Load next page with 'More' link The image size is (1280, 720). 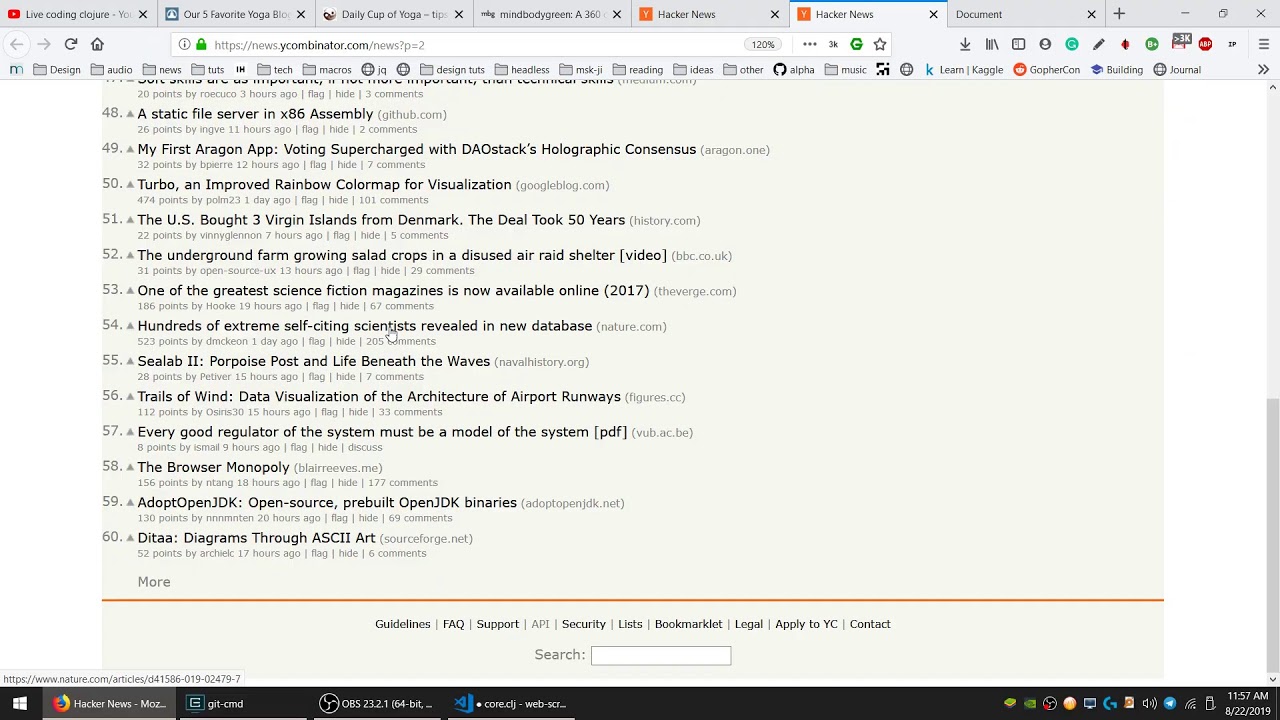pos(154,582)
